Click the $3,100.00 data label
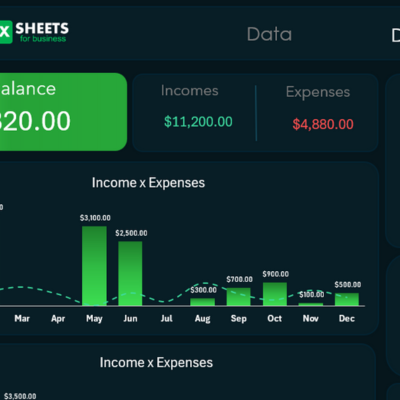 95,218
